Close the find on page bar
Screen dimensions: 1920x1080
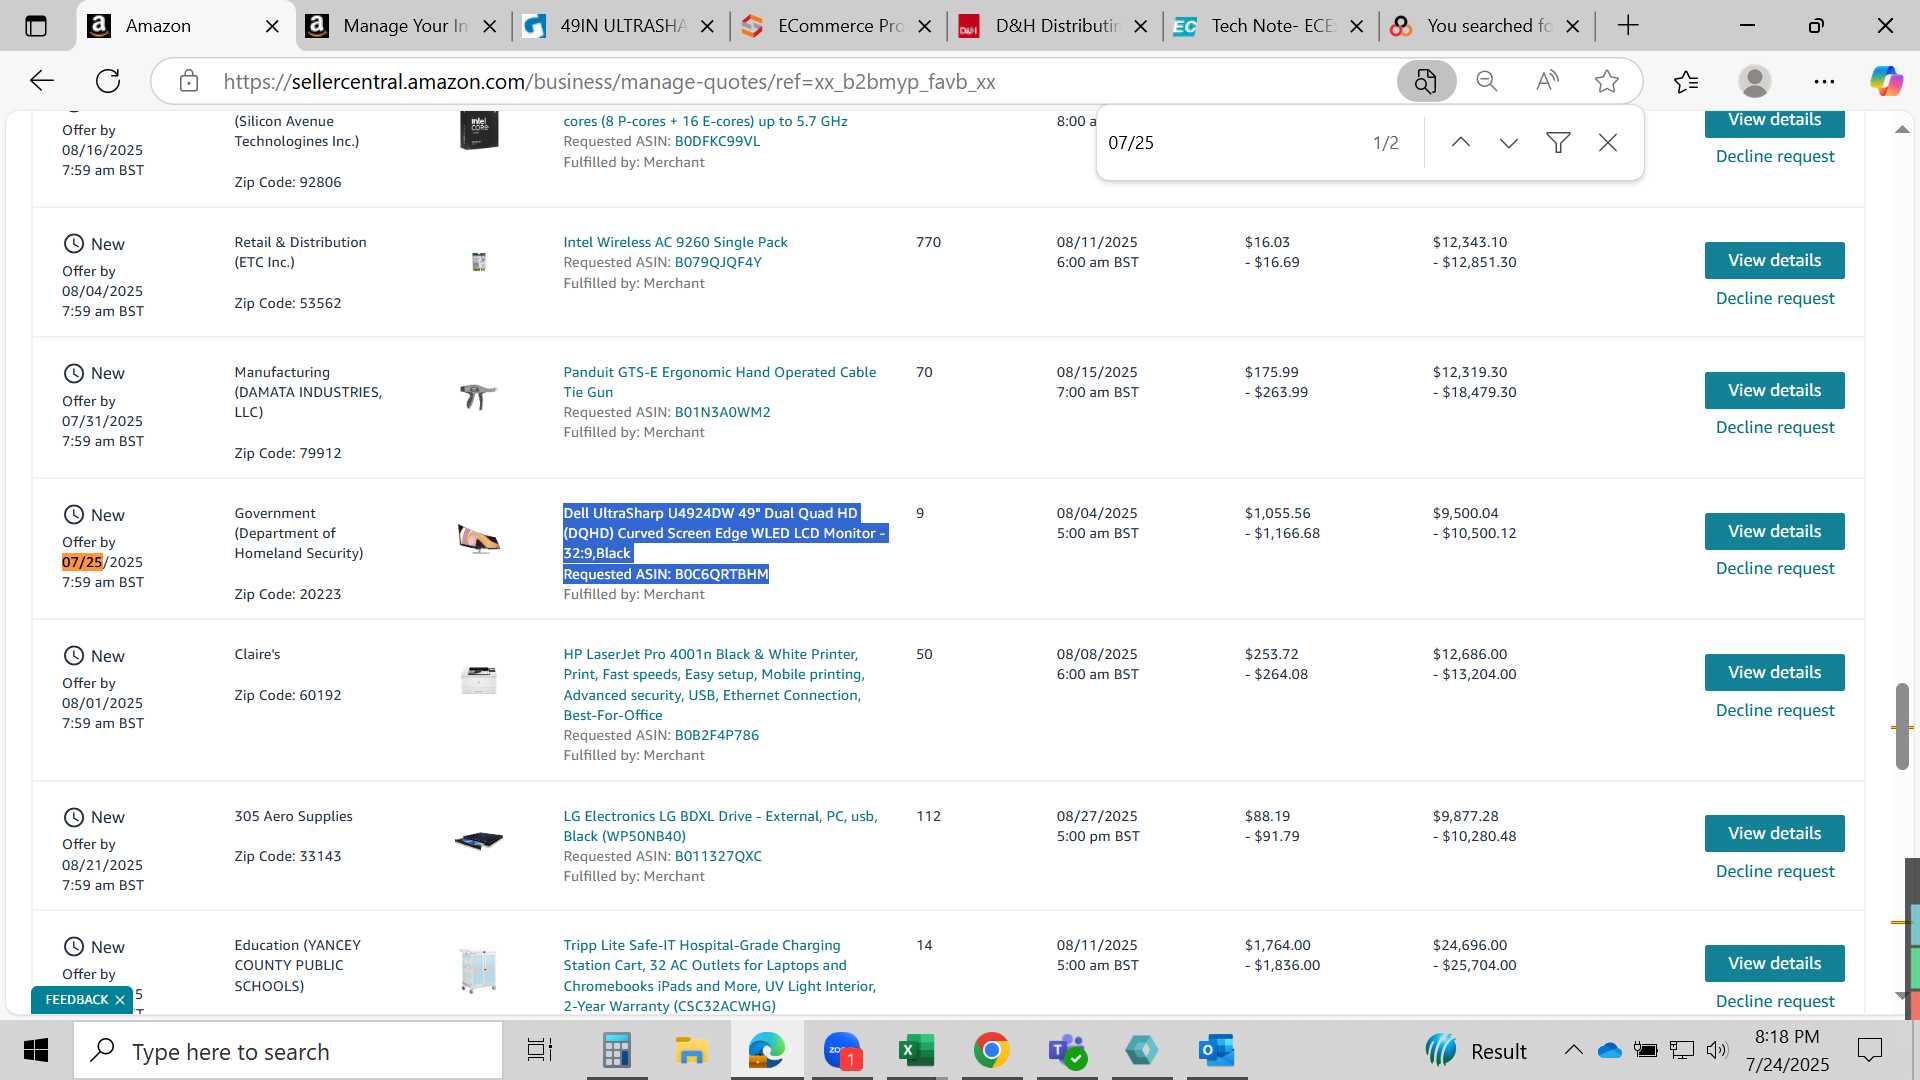tap(1608, 143)
